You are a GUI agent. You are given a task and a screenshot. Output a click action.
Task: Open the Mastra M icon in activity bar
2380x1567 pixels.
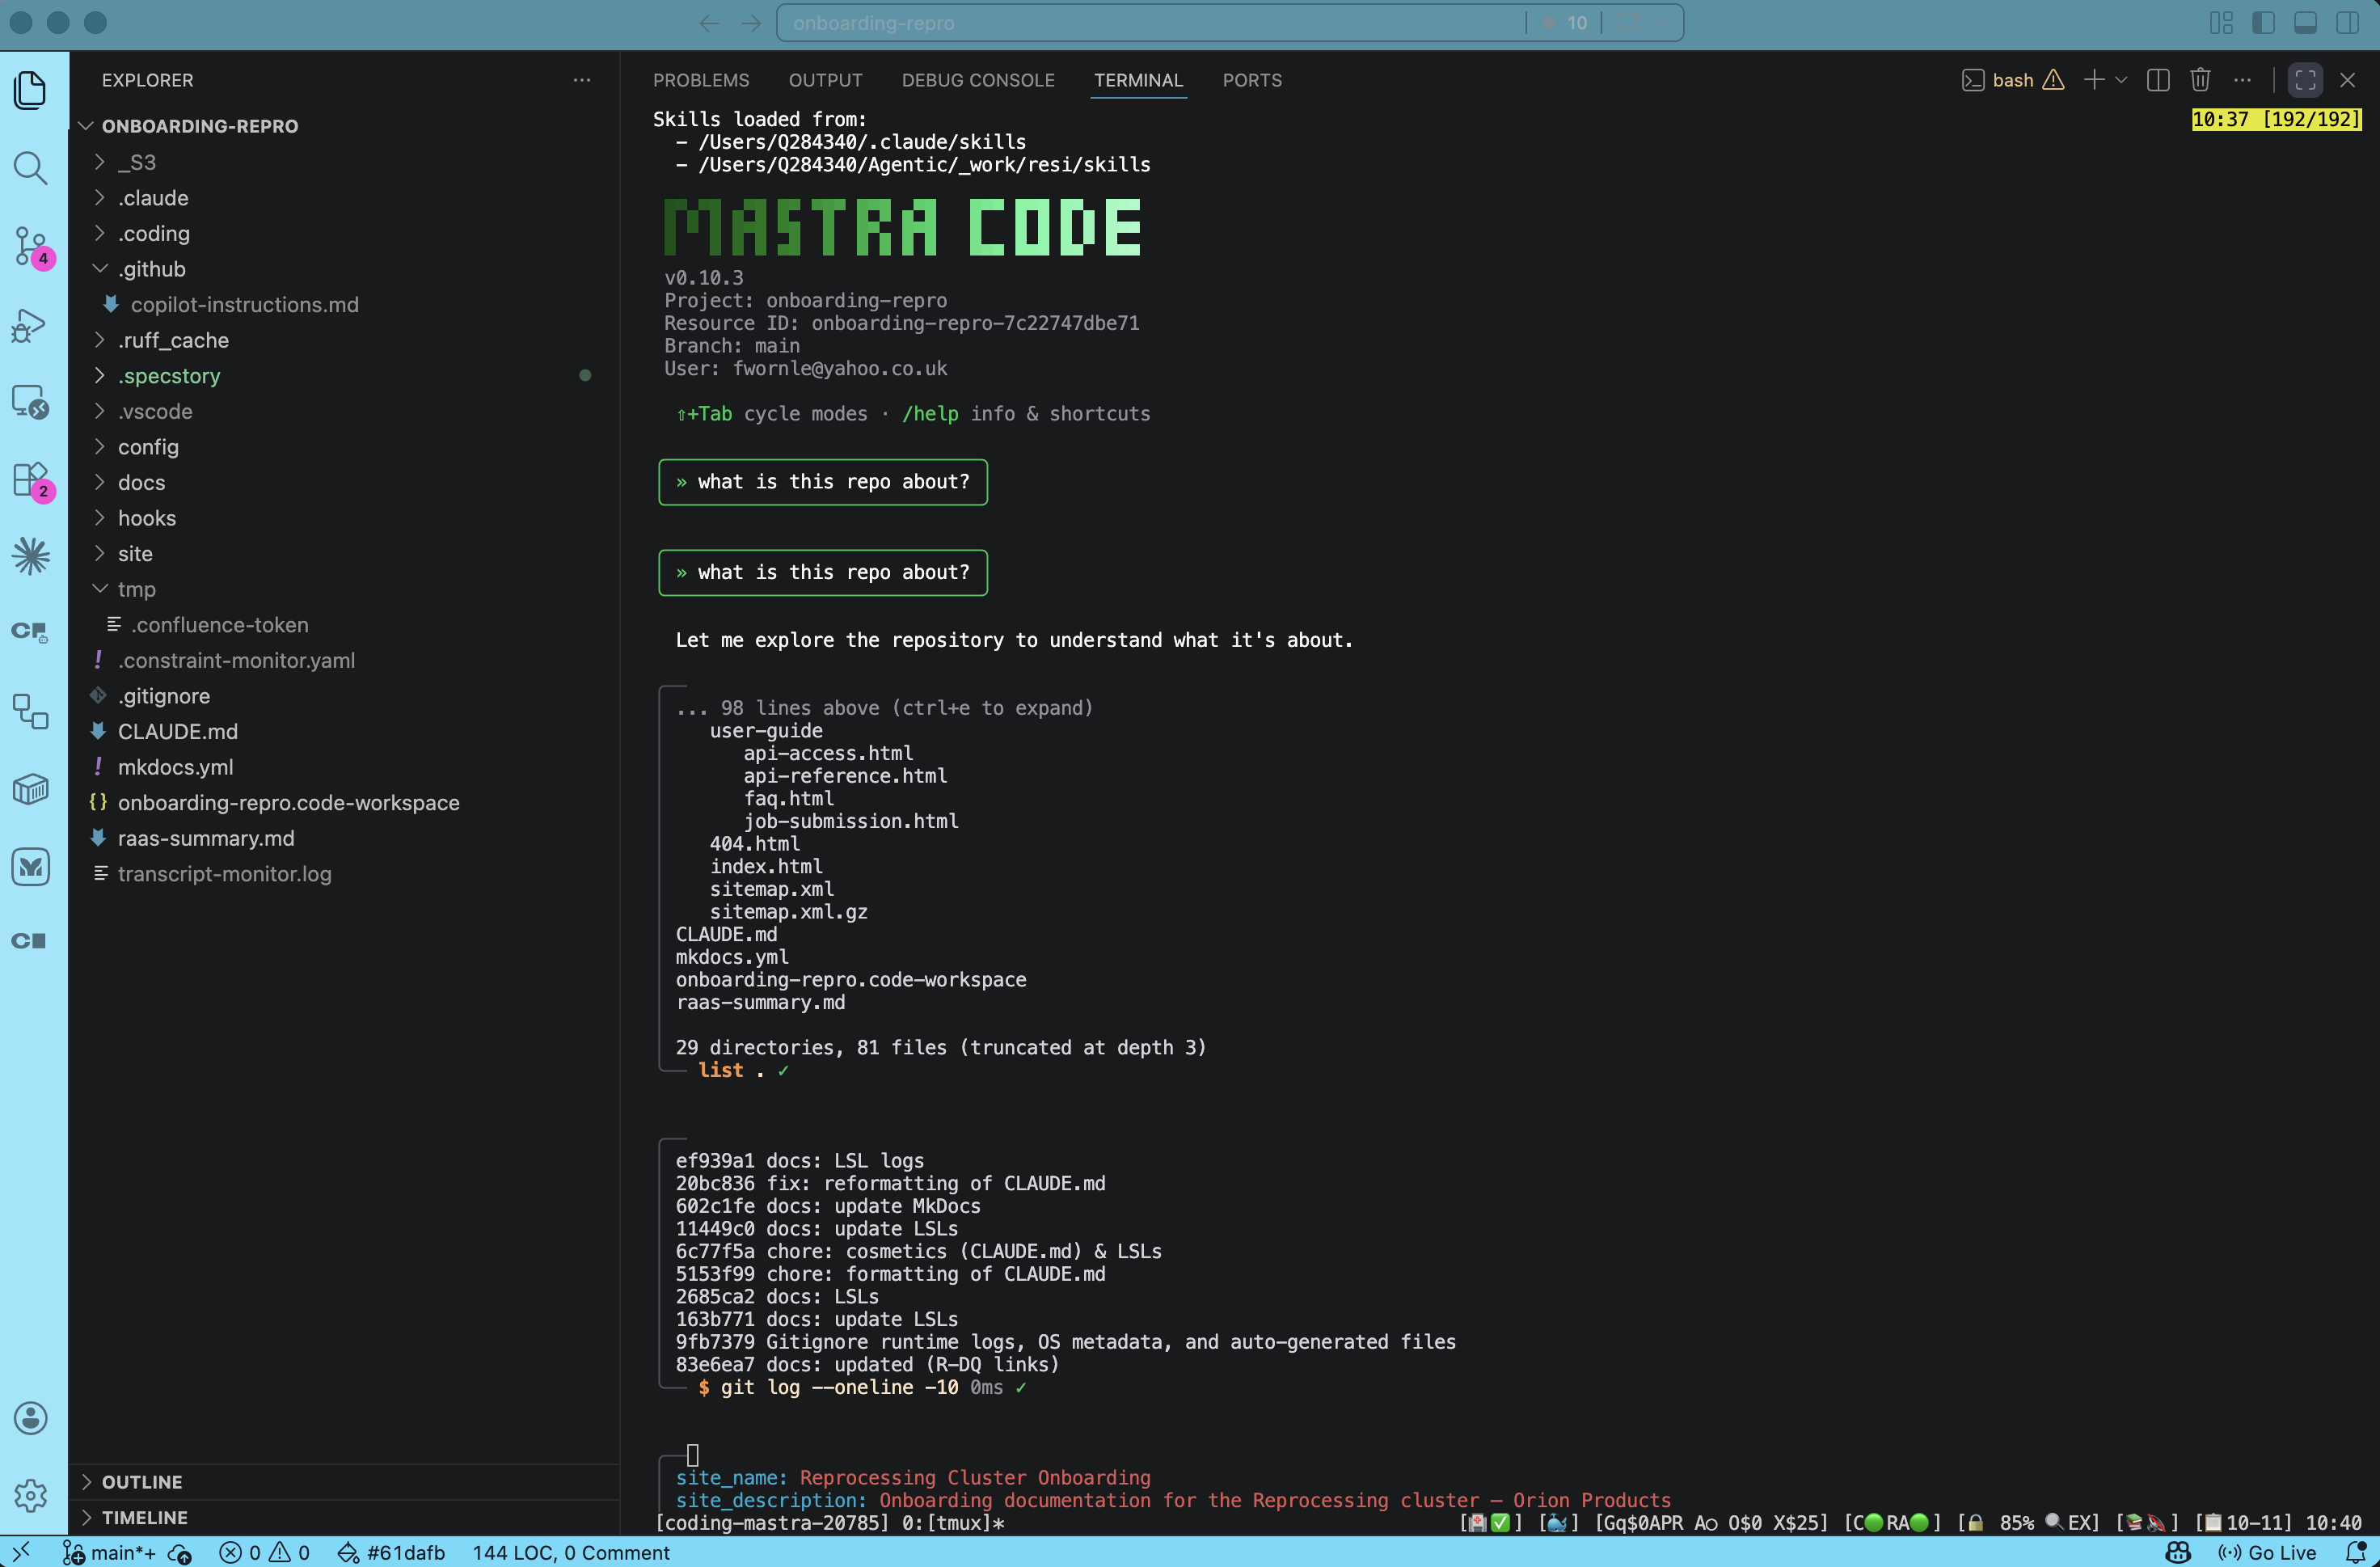31,866
